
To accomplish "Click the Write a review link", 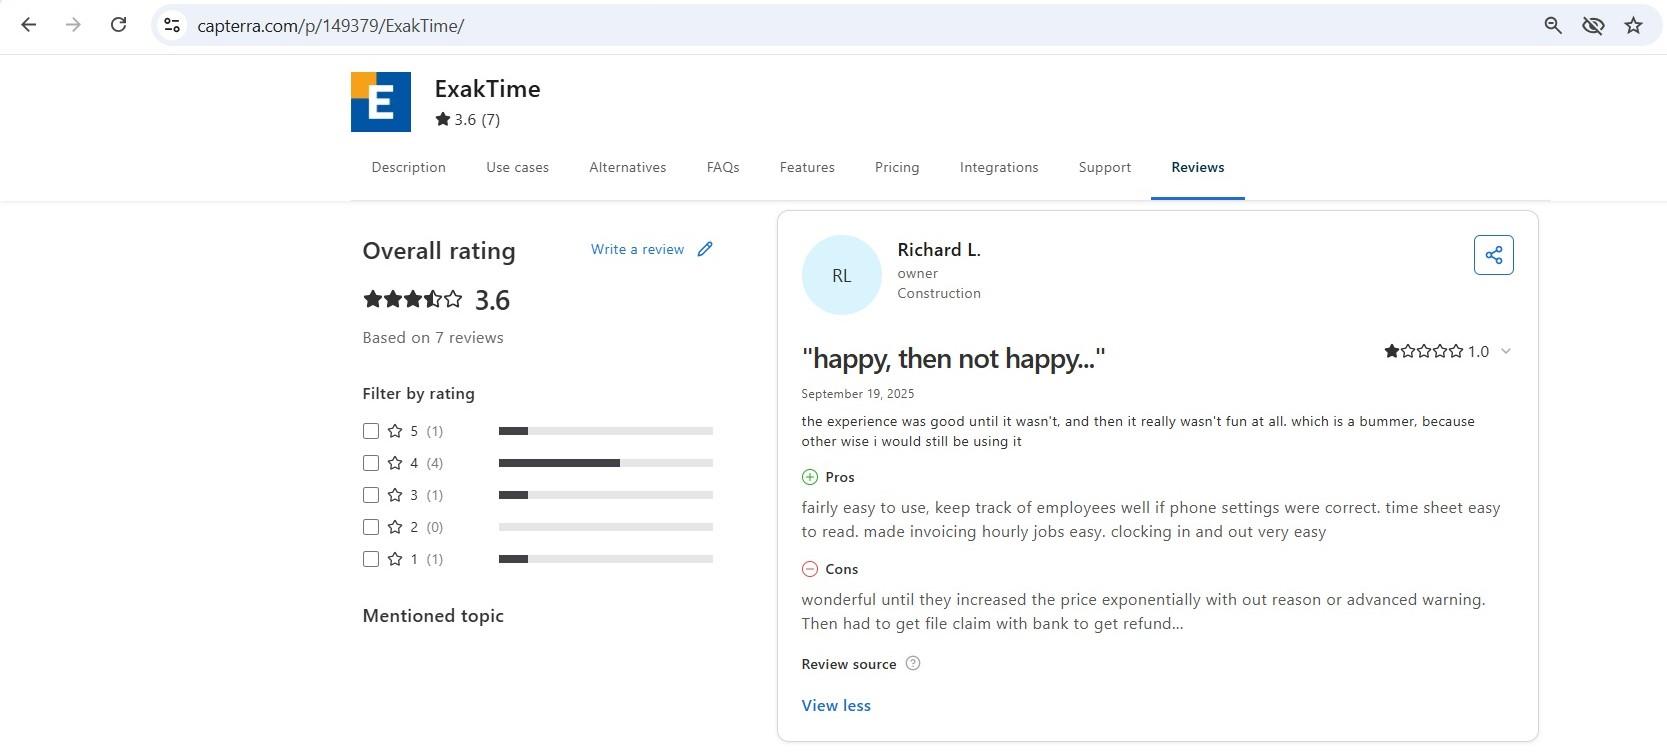I will [x=637, y=249].
